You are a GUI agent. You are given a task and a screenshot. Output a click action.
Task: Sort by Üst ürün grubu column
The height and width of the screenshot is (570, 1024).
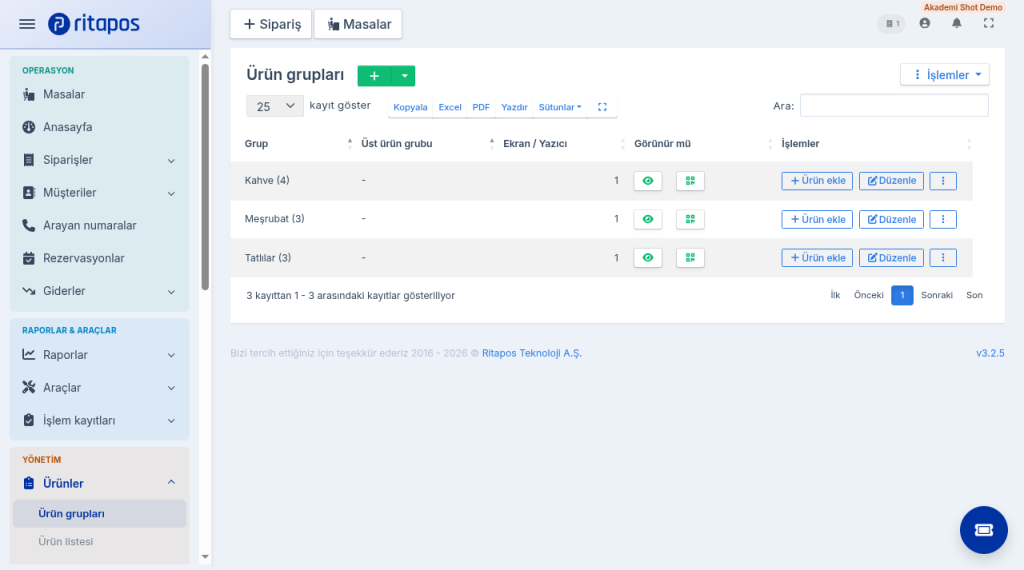pos(427,144)
